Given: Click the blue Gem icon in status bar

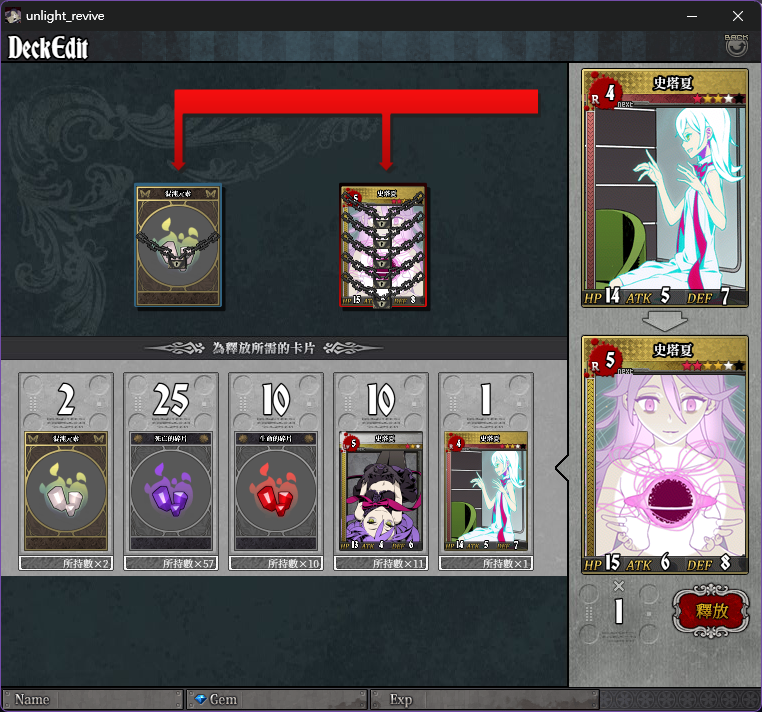Looking at the screenshot, I should point(200,699).
